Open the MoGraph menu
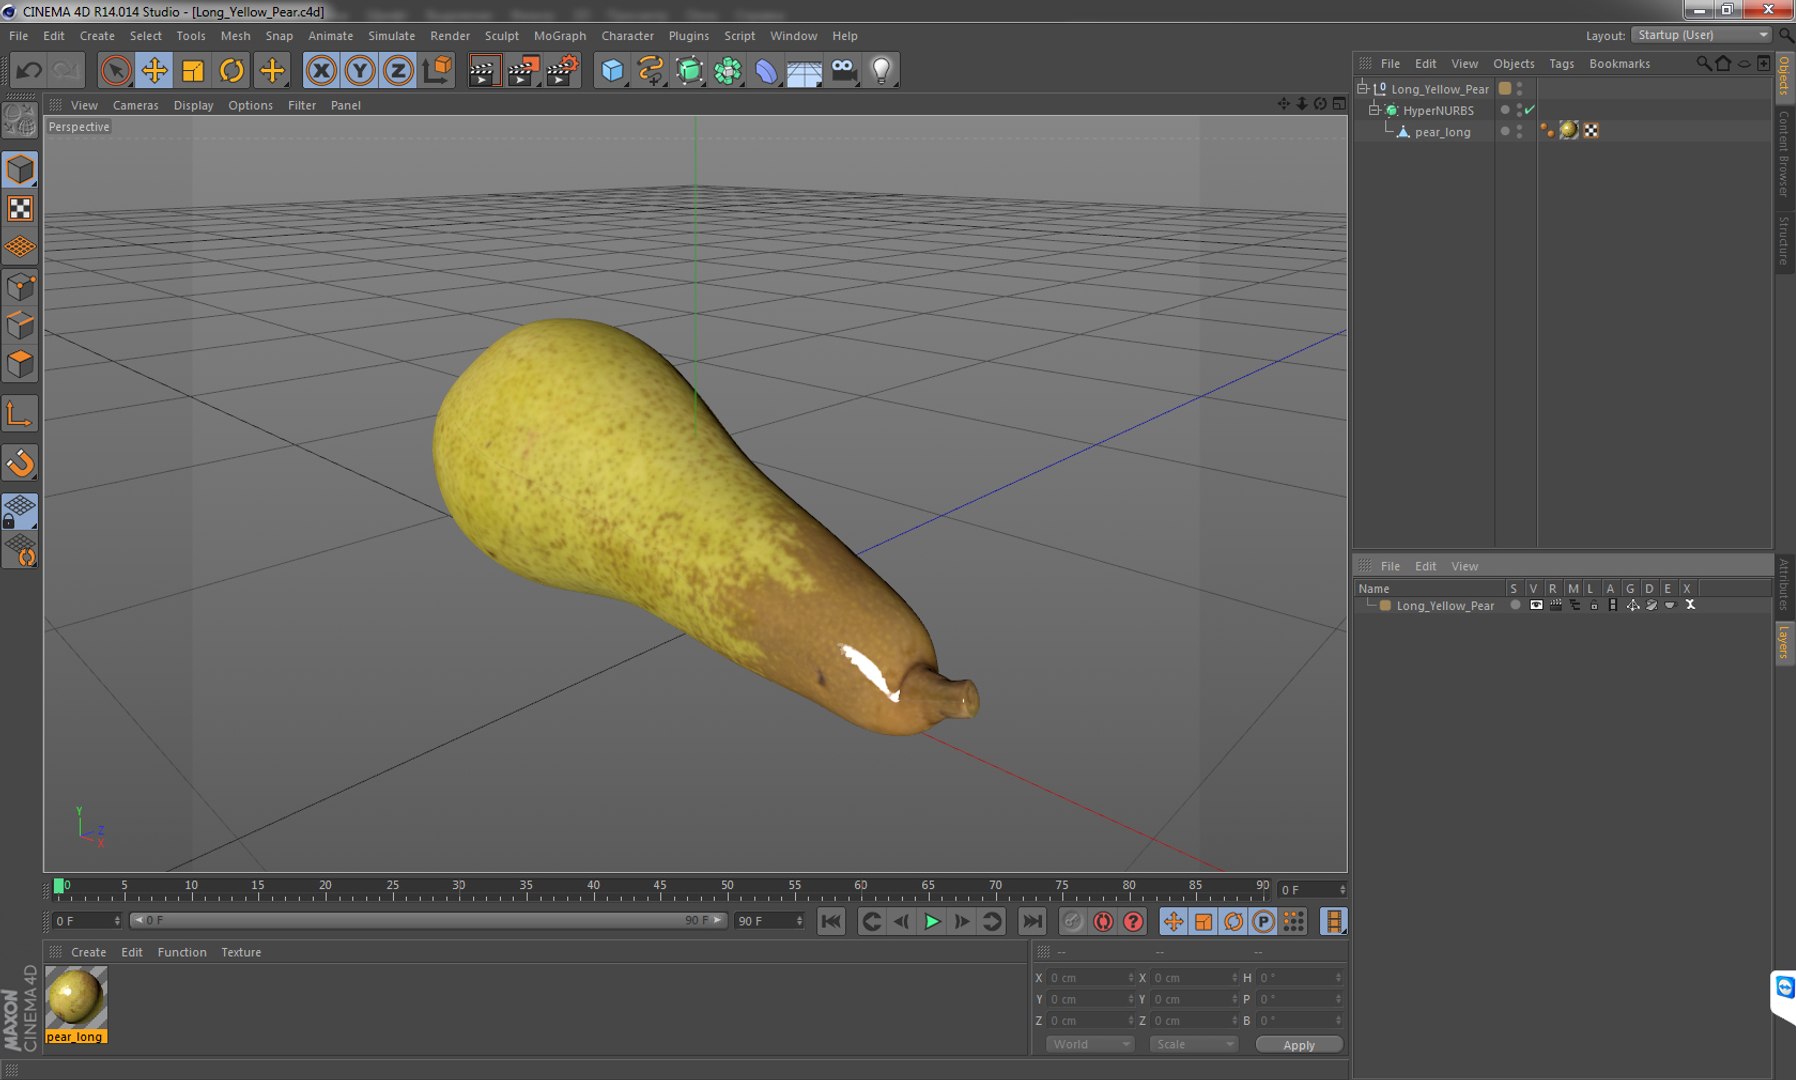The width and height of the screenshot is (1796, 1080). (x=560, y=36)
